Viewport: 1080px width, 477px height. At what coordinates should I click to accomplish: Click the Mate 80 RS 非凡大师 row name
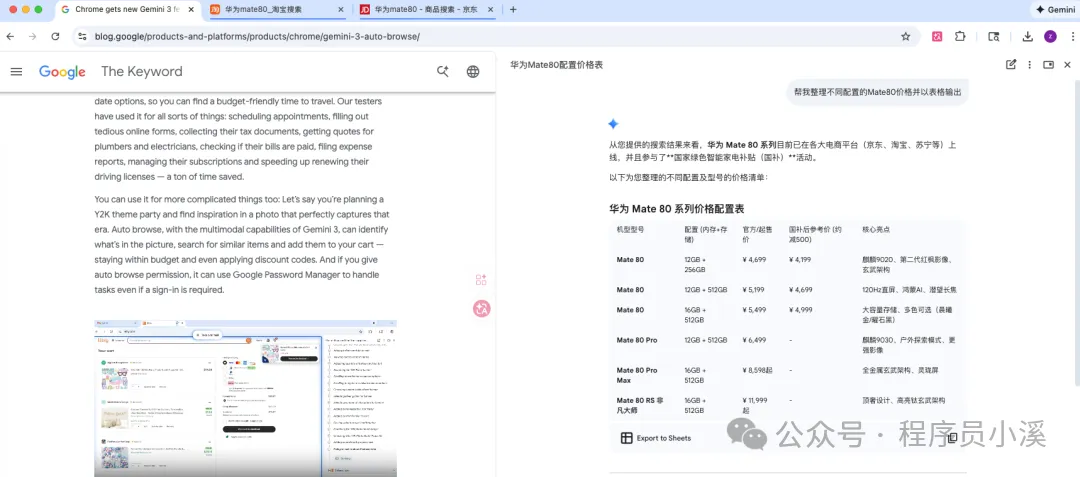click(640, 405)
